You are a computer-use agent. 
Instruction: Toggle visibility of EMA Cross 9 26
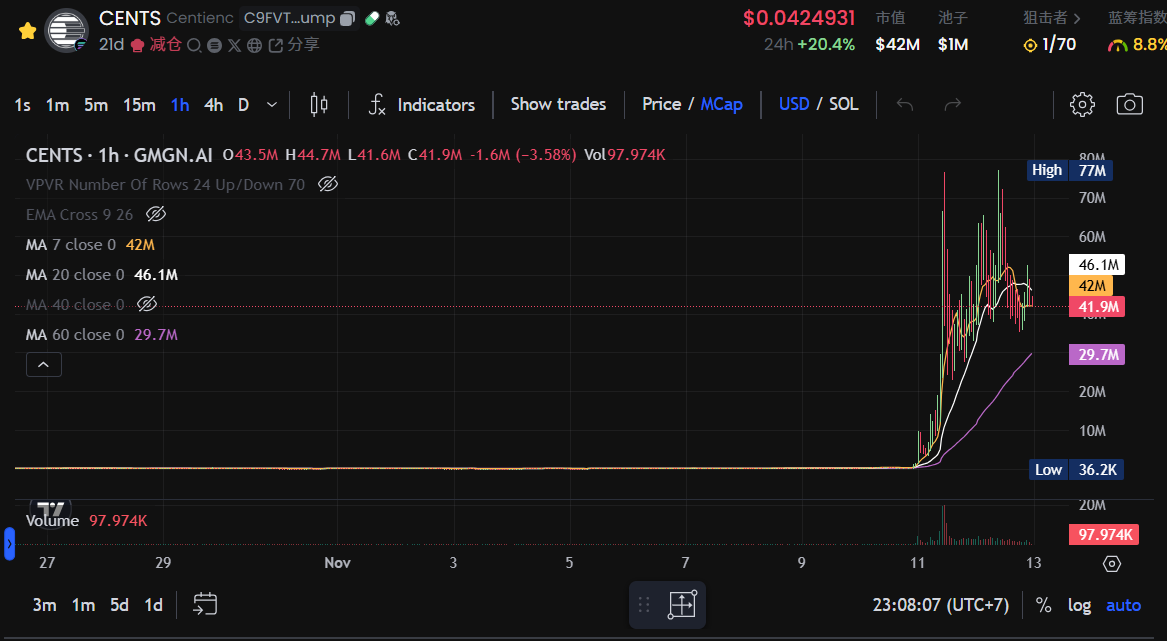coord(155,214)
